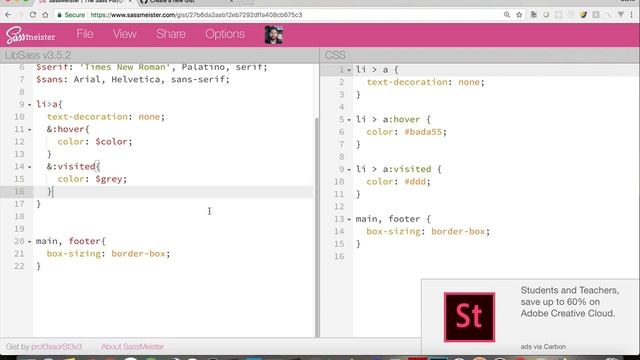Collapse the &:hover block at line 11
This screenshot has width=640, height=360.
(x=29, y=130)
